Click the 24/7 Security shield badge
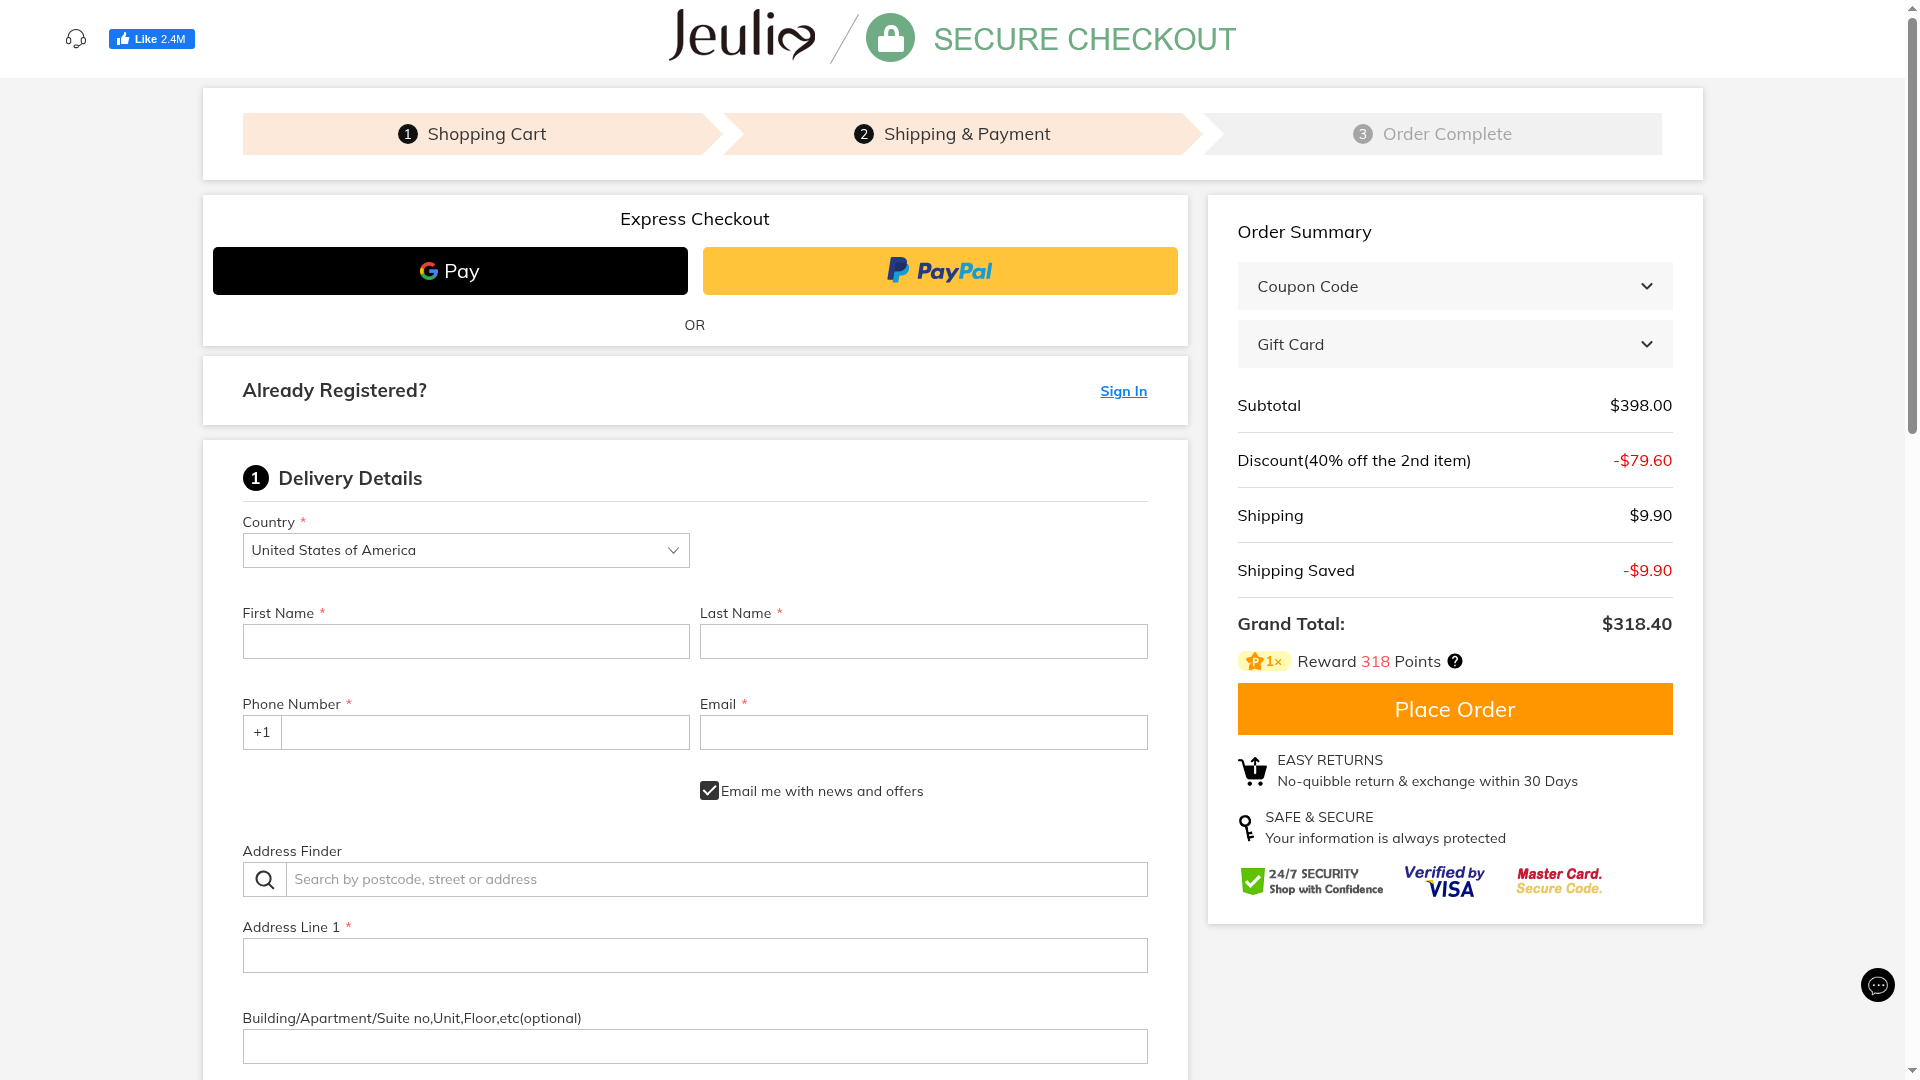This screenshot has width=1920, height=1080. 1311,882
